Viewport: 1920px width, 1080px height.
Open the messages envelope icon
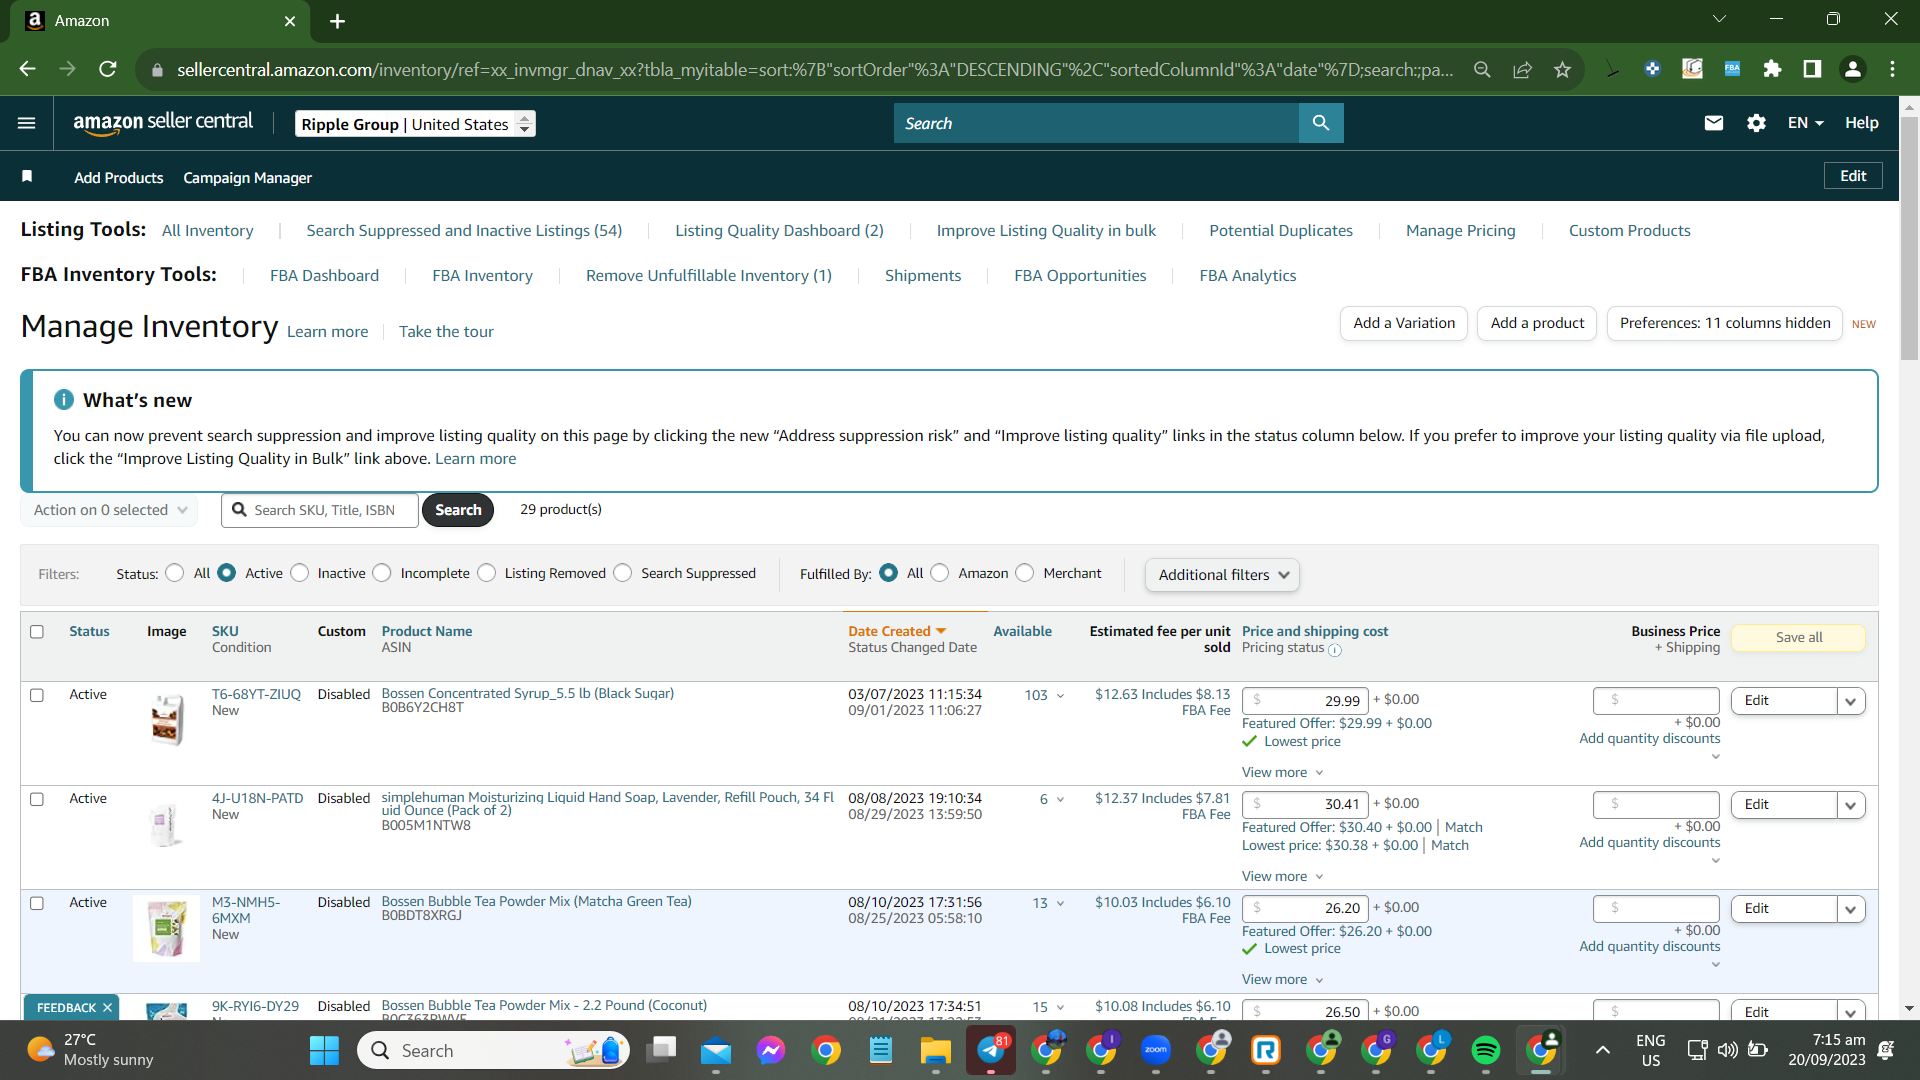tap(1714, 123)
